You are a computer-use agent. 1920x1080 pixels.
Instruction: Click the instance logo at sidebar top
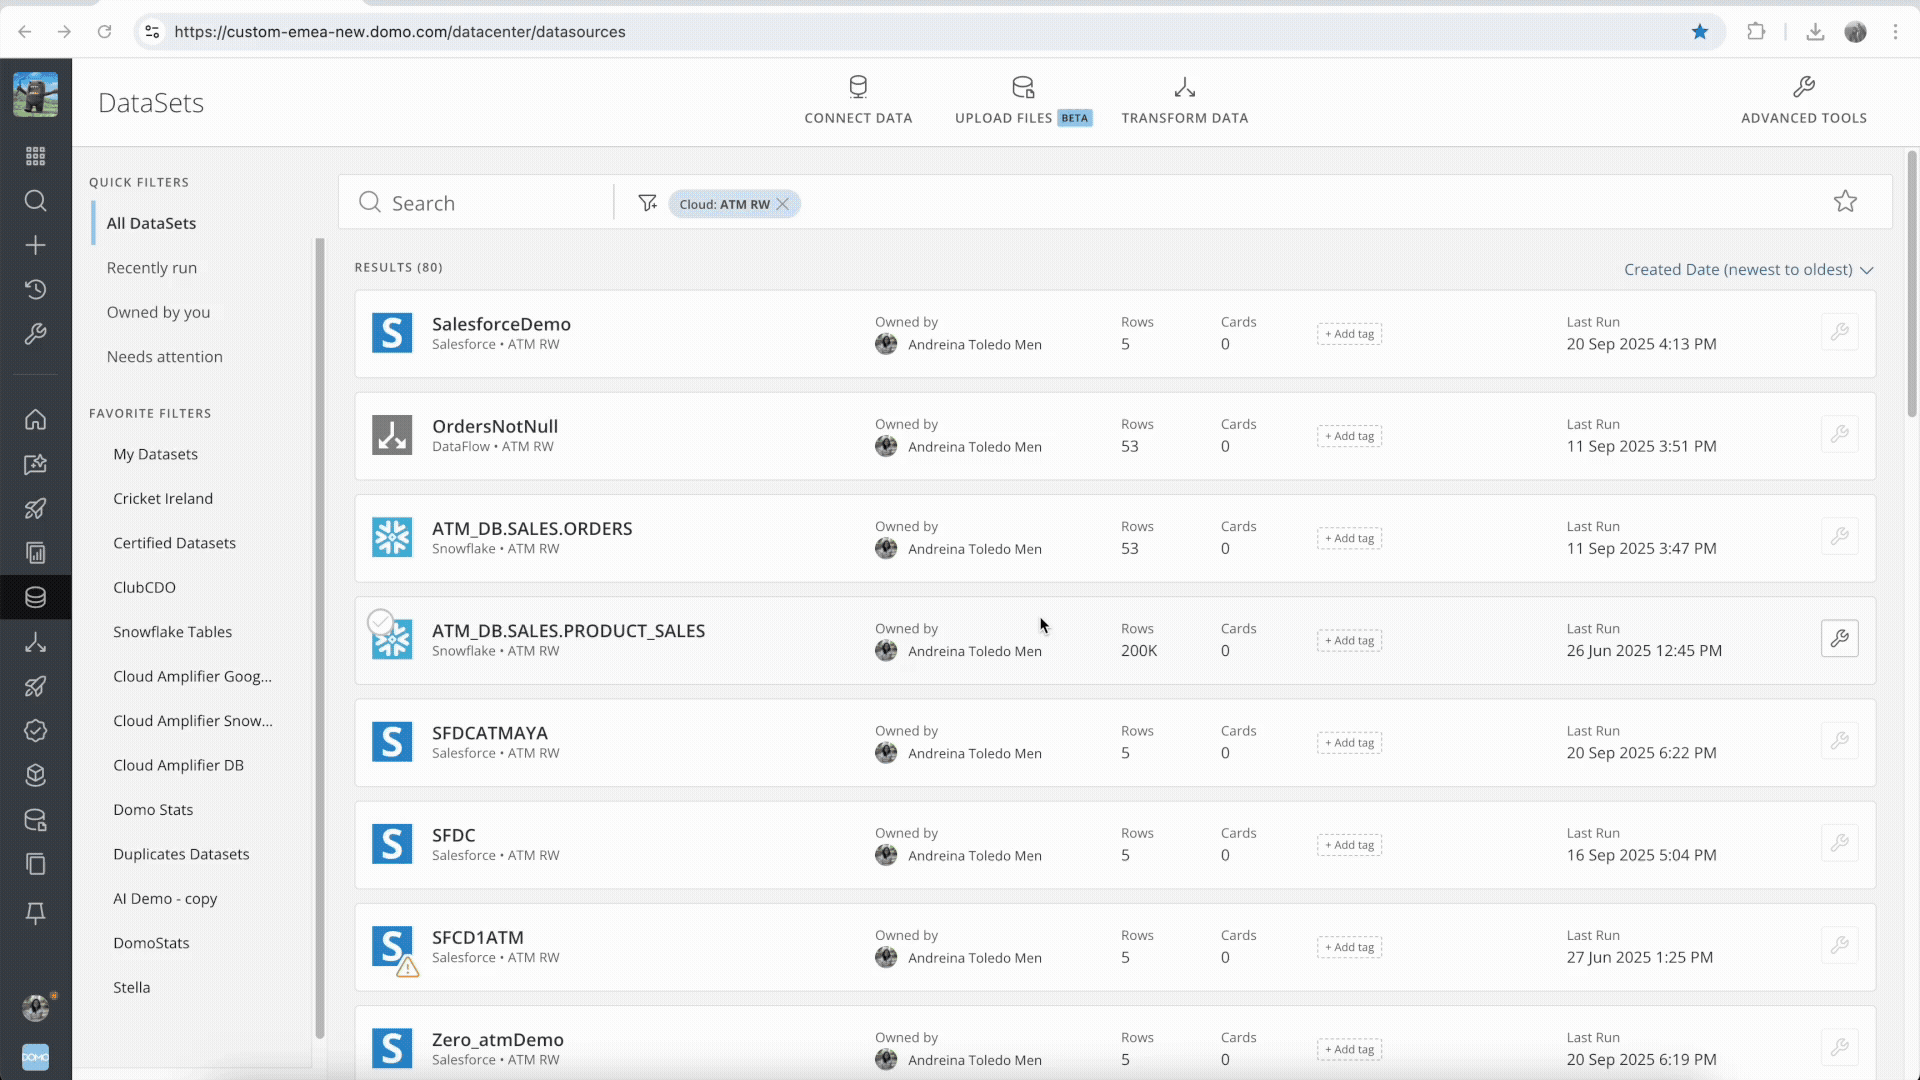pyautogui.click(x=35, y=95)
